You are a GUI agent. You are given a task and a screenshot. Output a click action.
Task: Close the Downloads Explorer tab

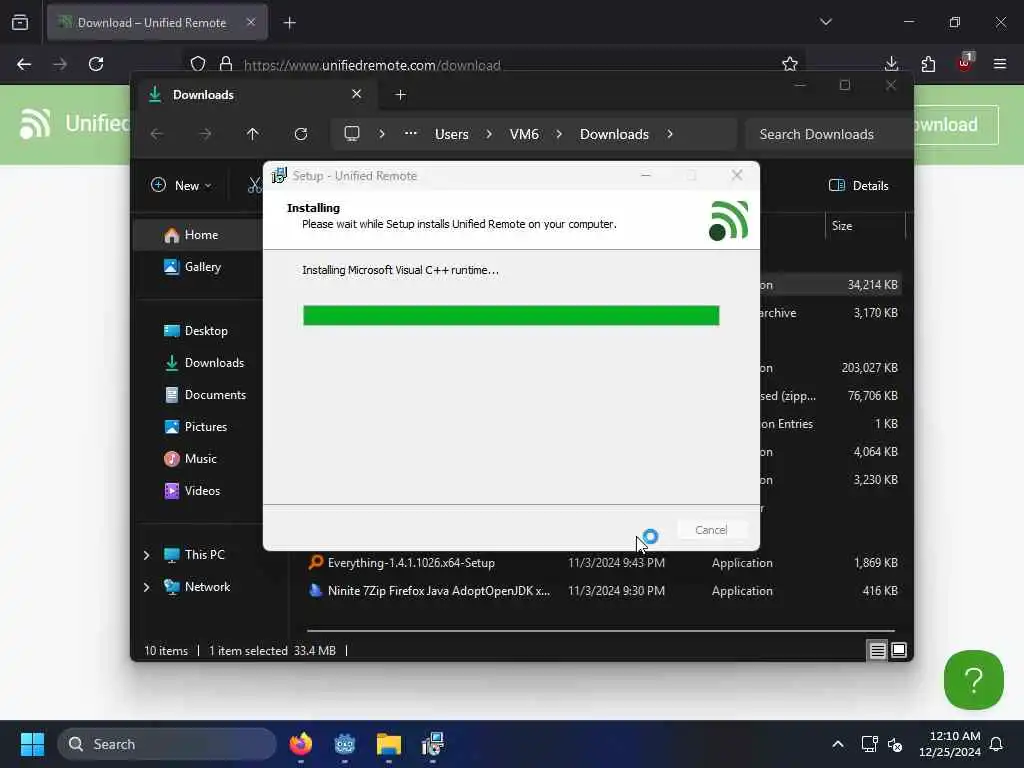357,94
